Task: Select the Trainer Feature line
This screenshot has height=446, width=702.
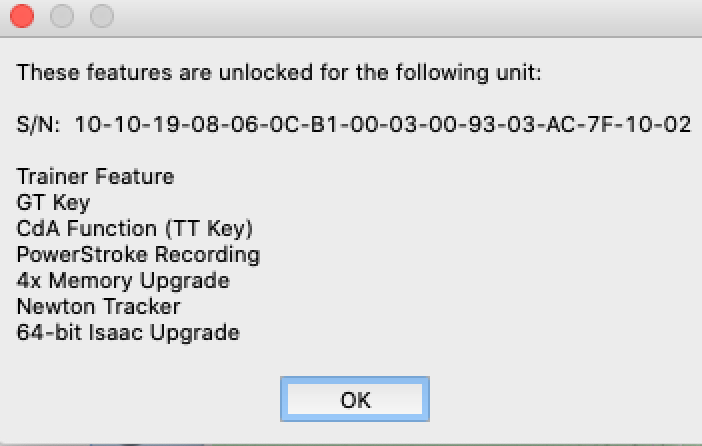Action: tap(96, 177)
